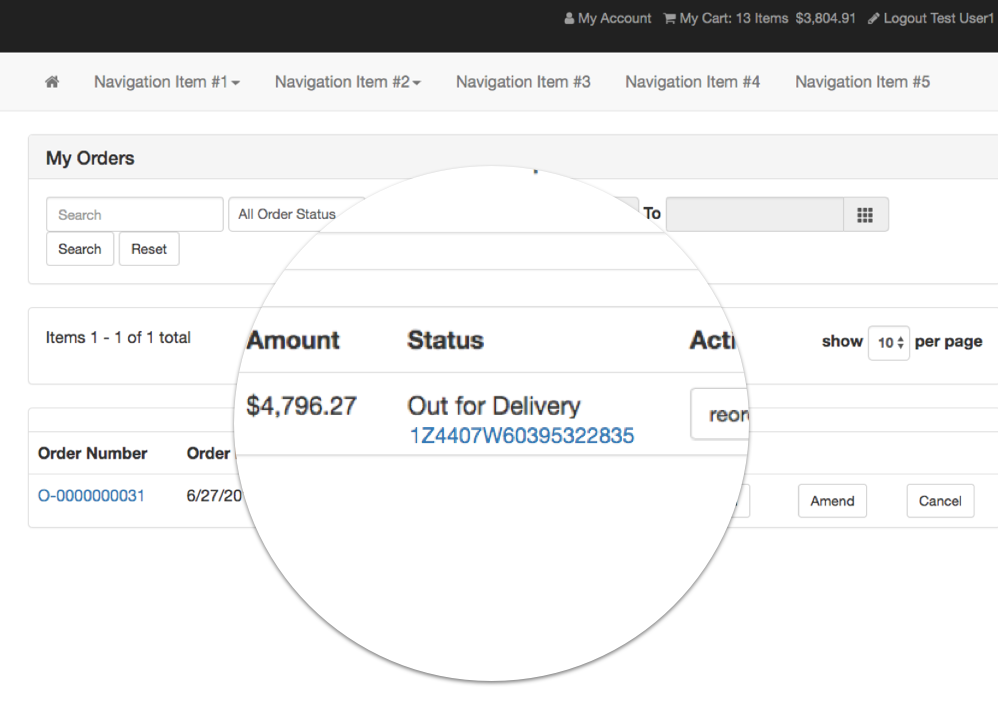998x704 pixels.
Task: Open order O-0000000031 link
Action: [x=91, y=496]
